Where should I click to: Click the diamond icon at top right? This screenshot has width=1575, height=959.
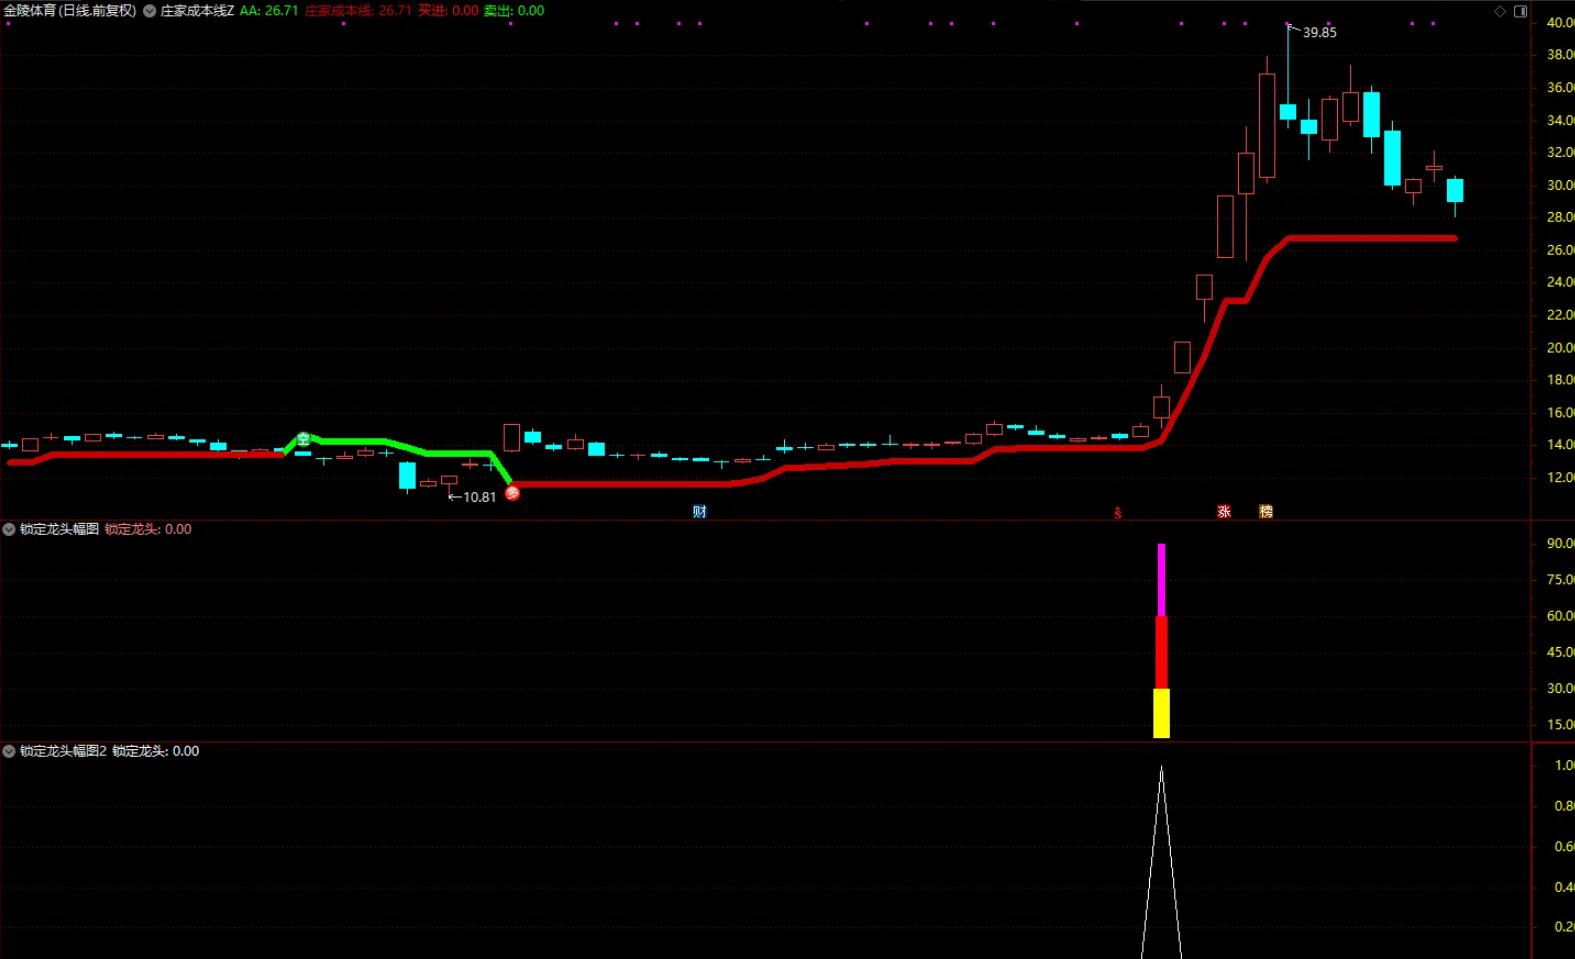pos(1500,11)
